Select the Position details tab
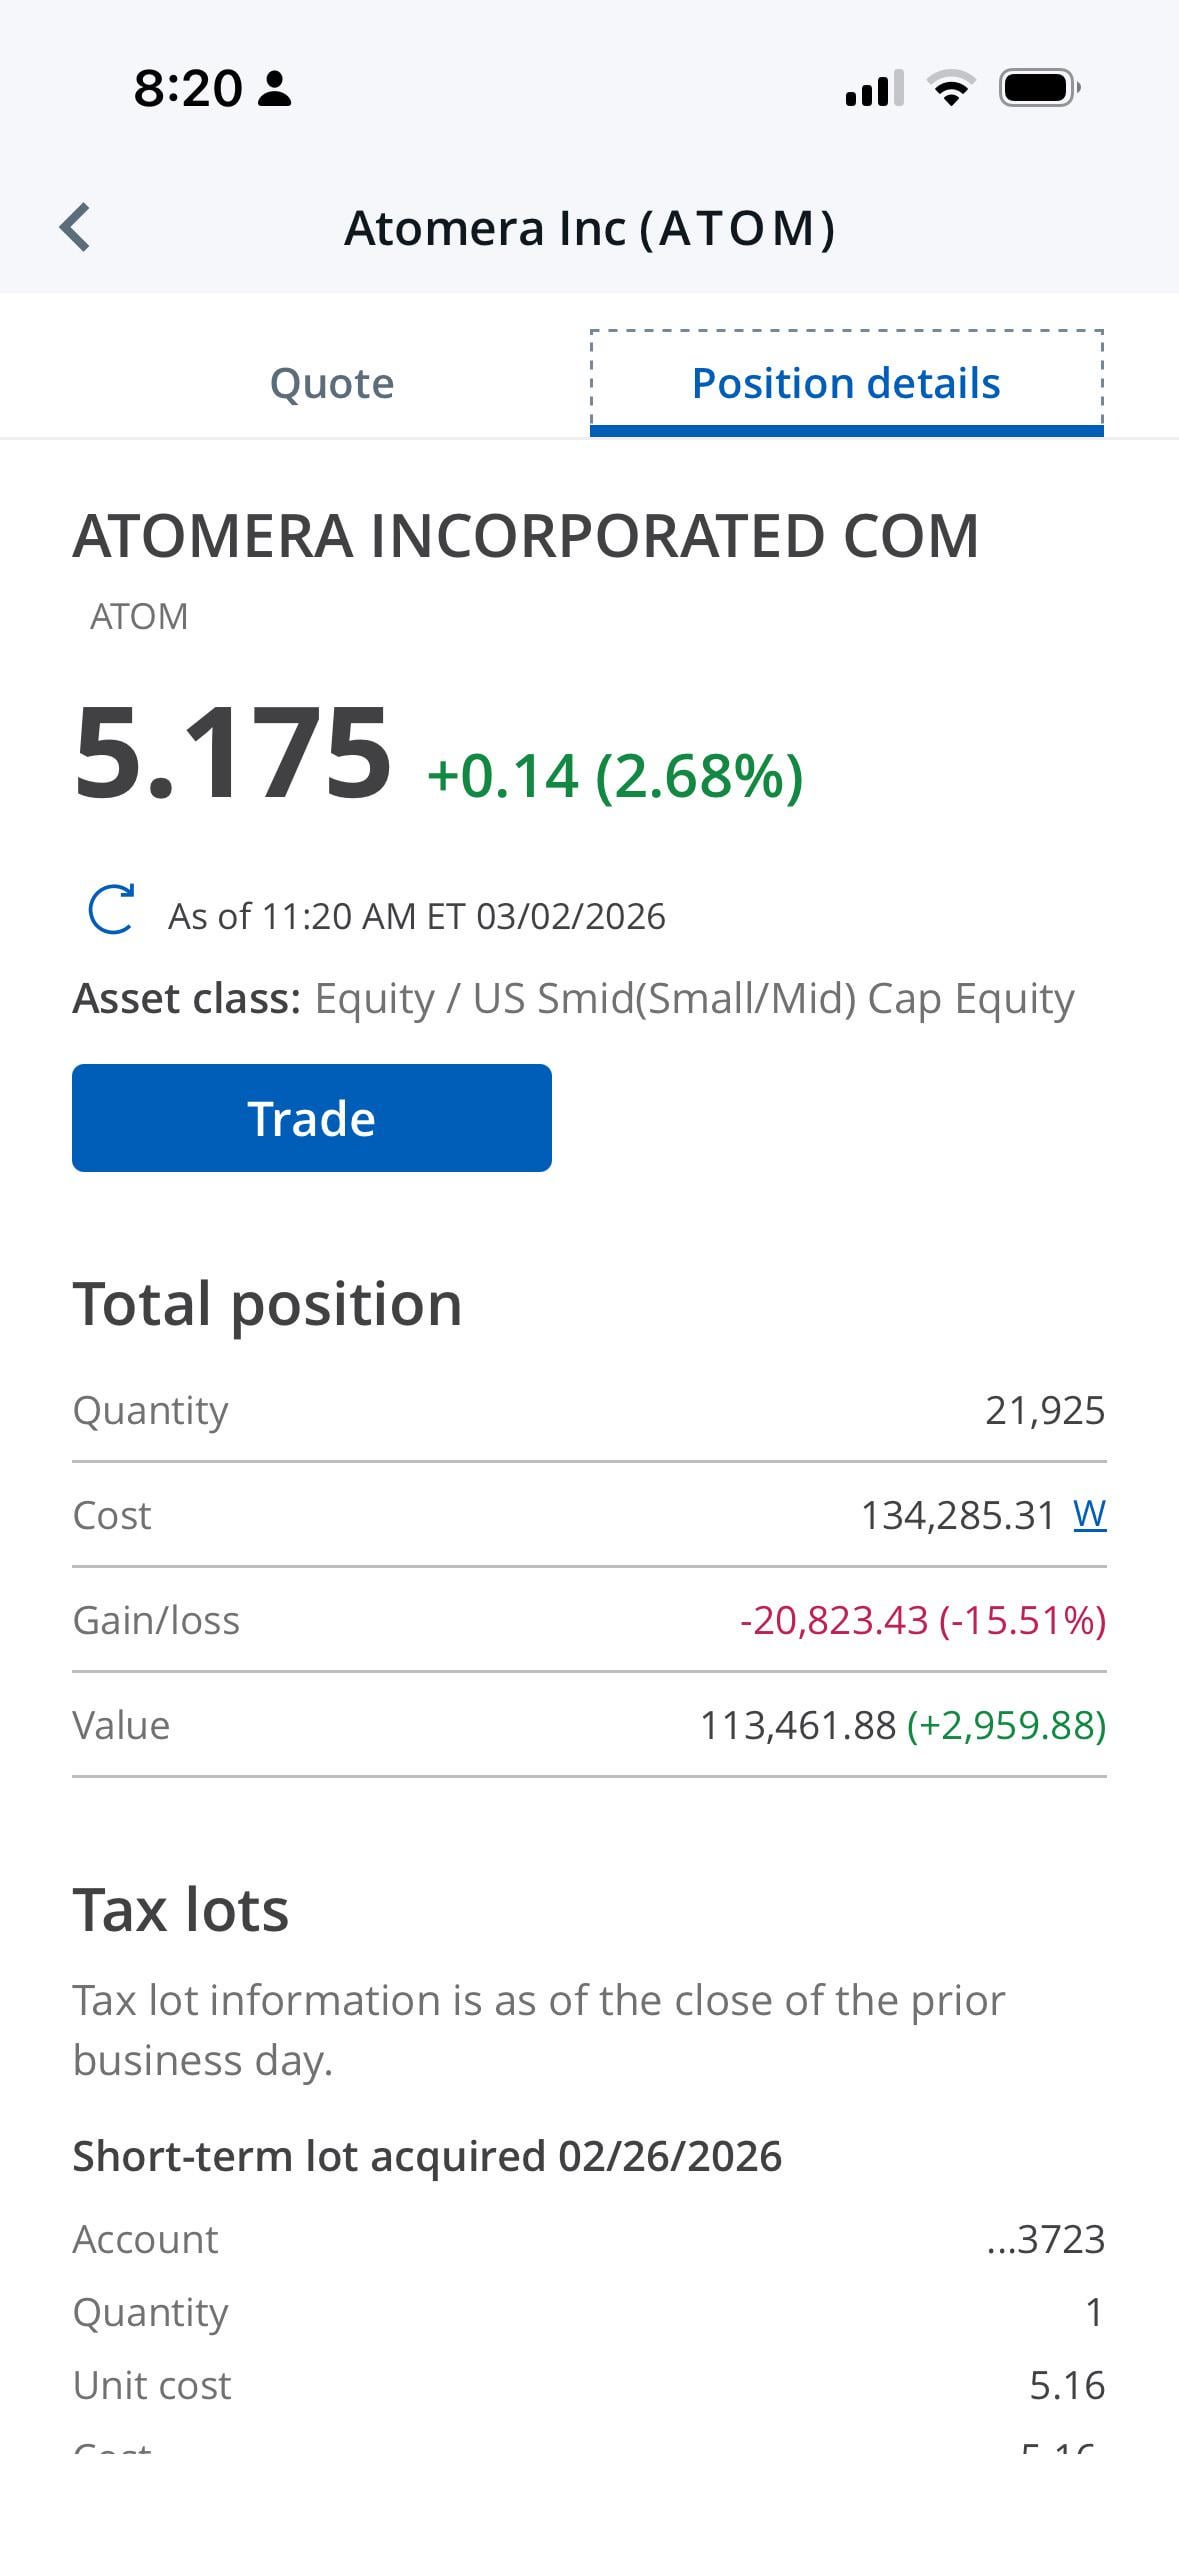 pyautogui.click(x=846, y=383)
